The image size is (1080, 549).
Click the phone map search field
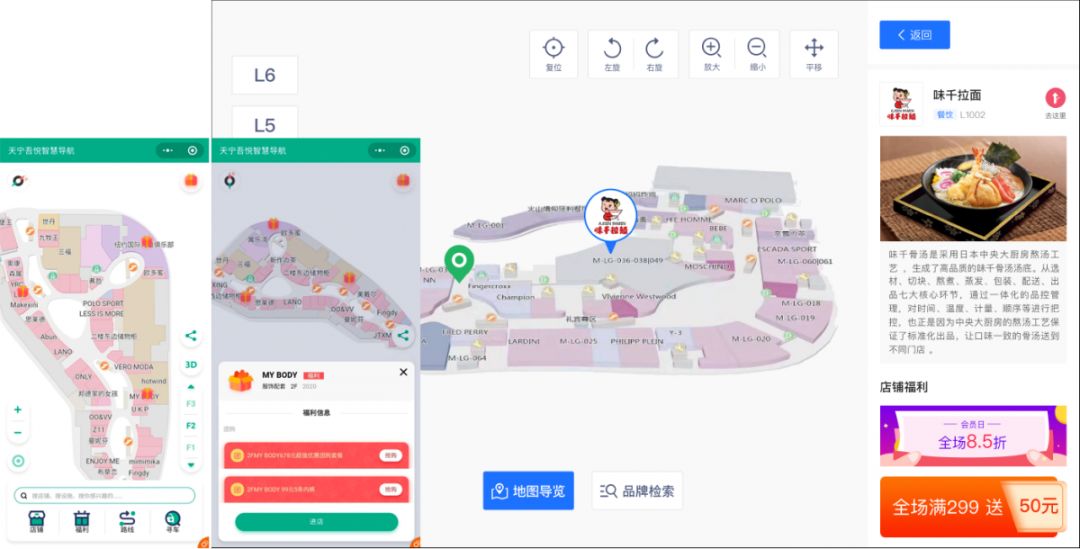pos(105,495)
